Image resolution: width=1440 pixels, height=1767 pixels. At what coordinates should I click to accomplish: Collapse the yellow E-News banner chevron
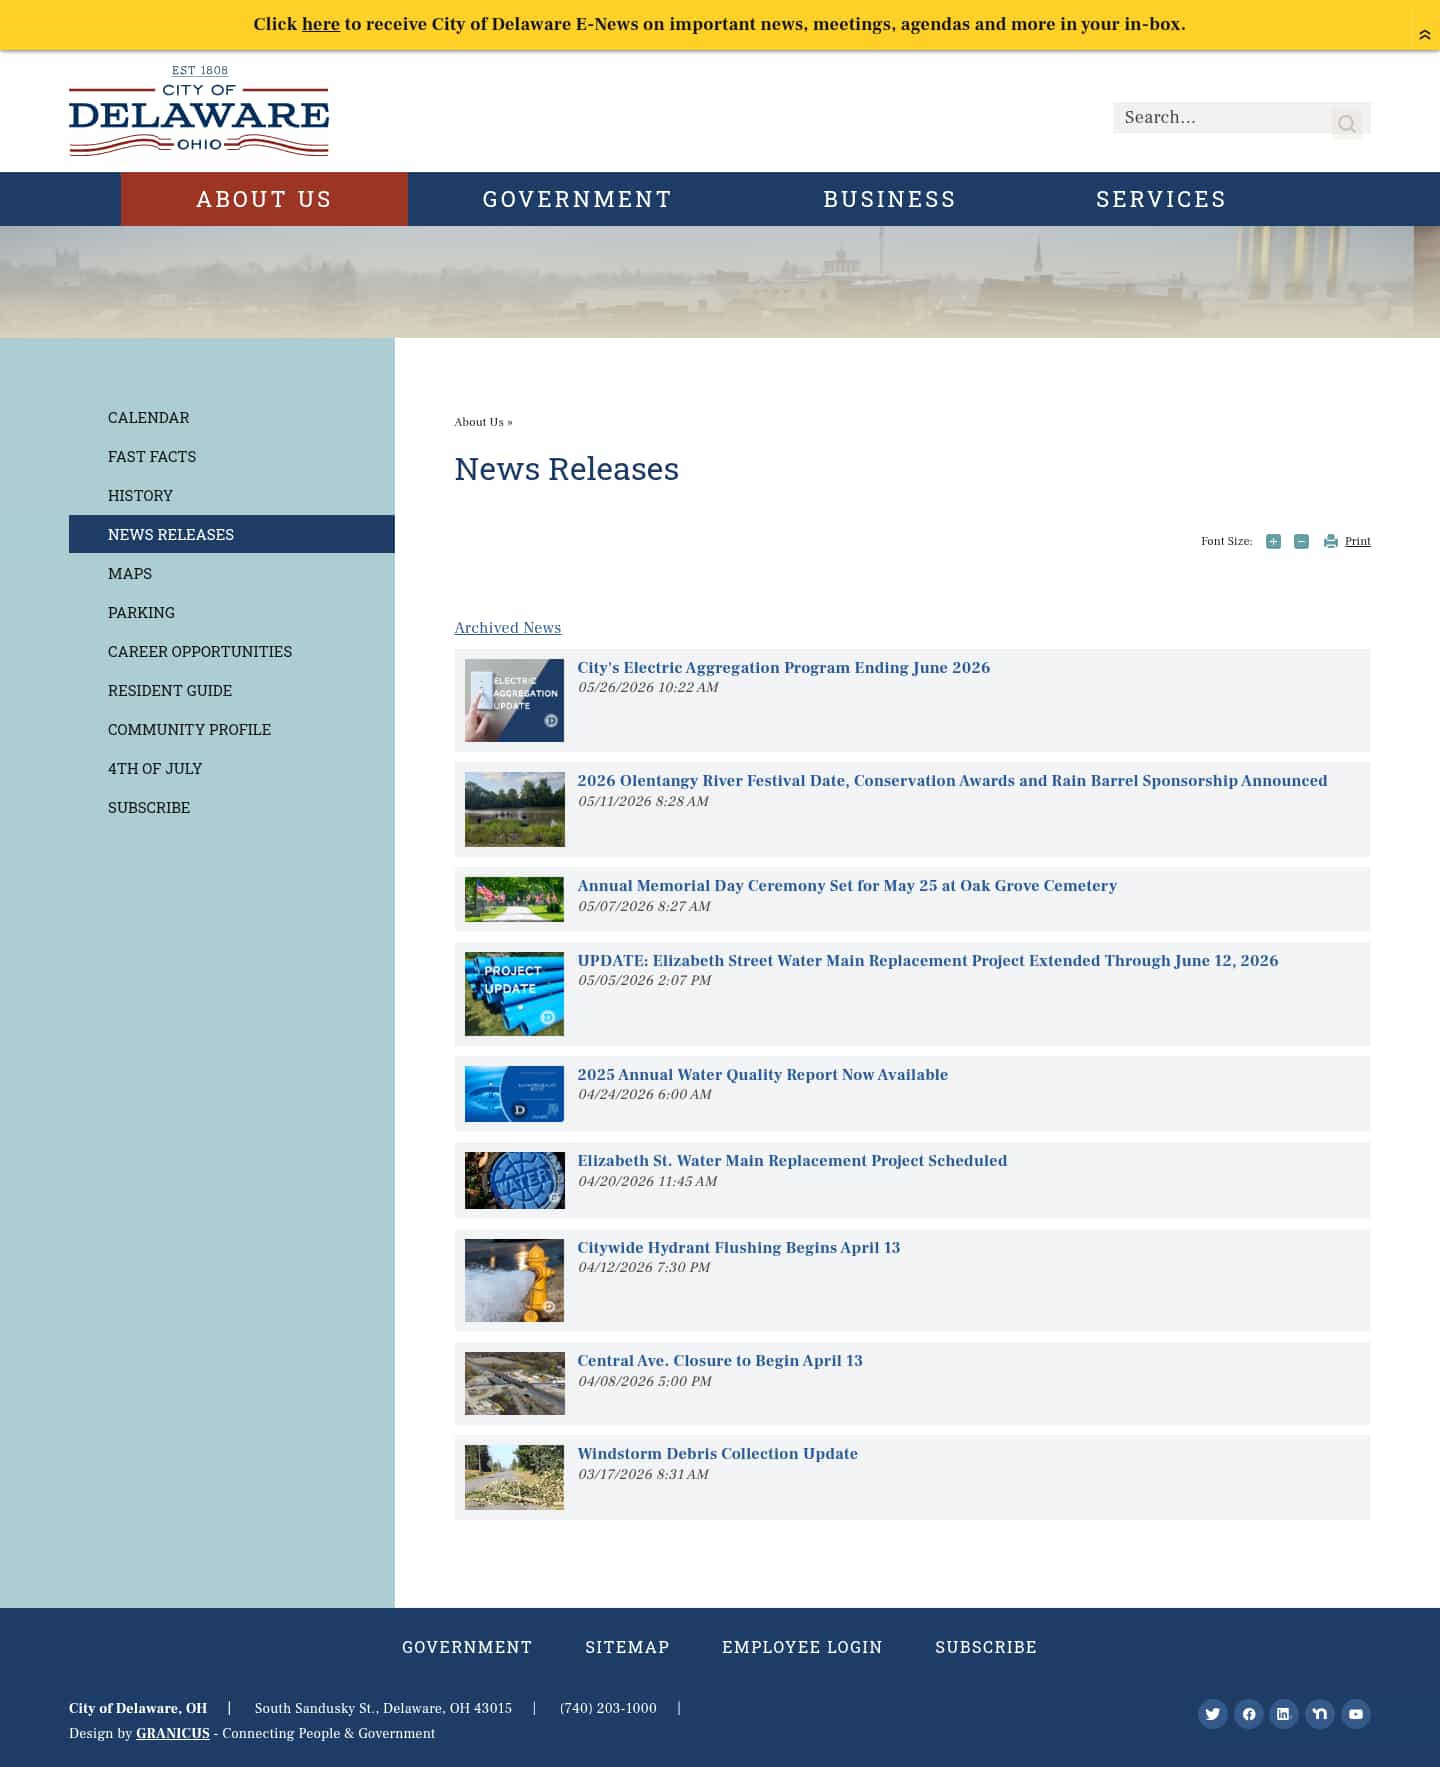tap(1425, 35)
